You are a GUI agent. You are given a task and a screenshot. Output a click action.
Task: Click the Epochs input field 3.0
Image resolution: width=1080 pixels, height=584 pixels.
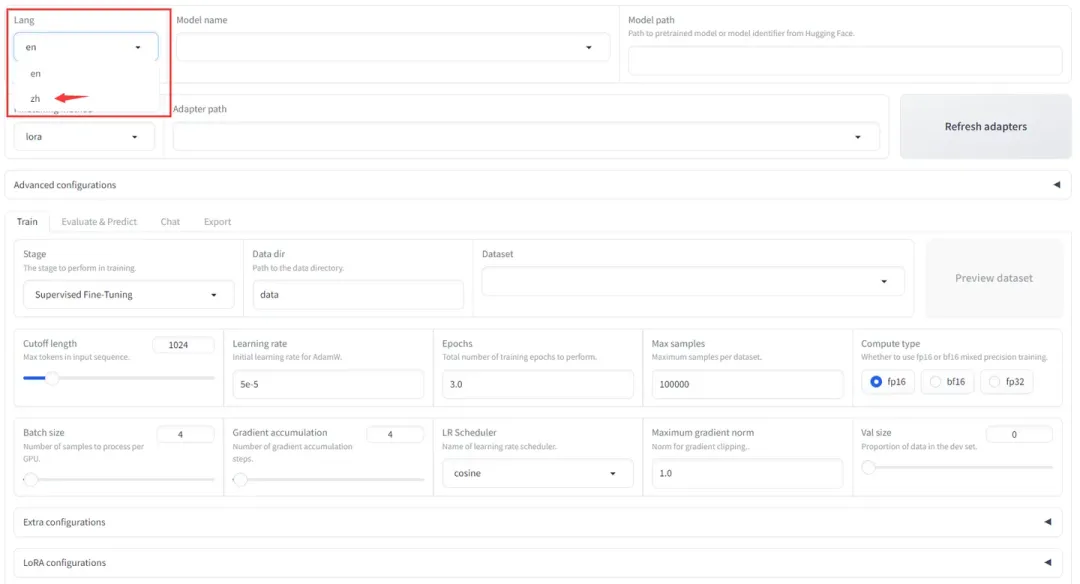[x=537, y=384]
